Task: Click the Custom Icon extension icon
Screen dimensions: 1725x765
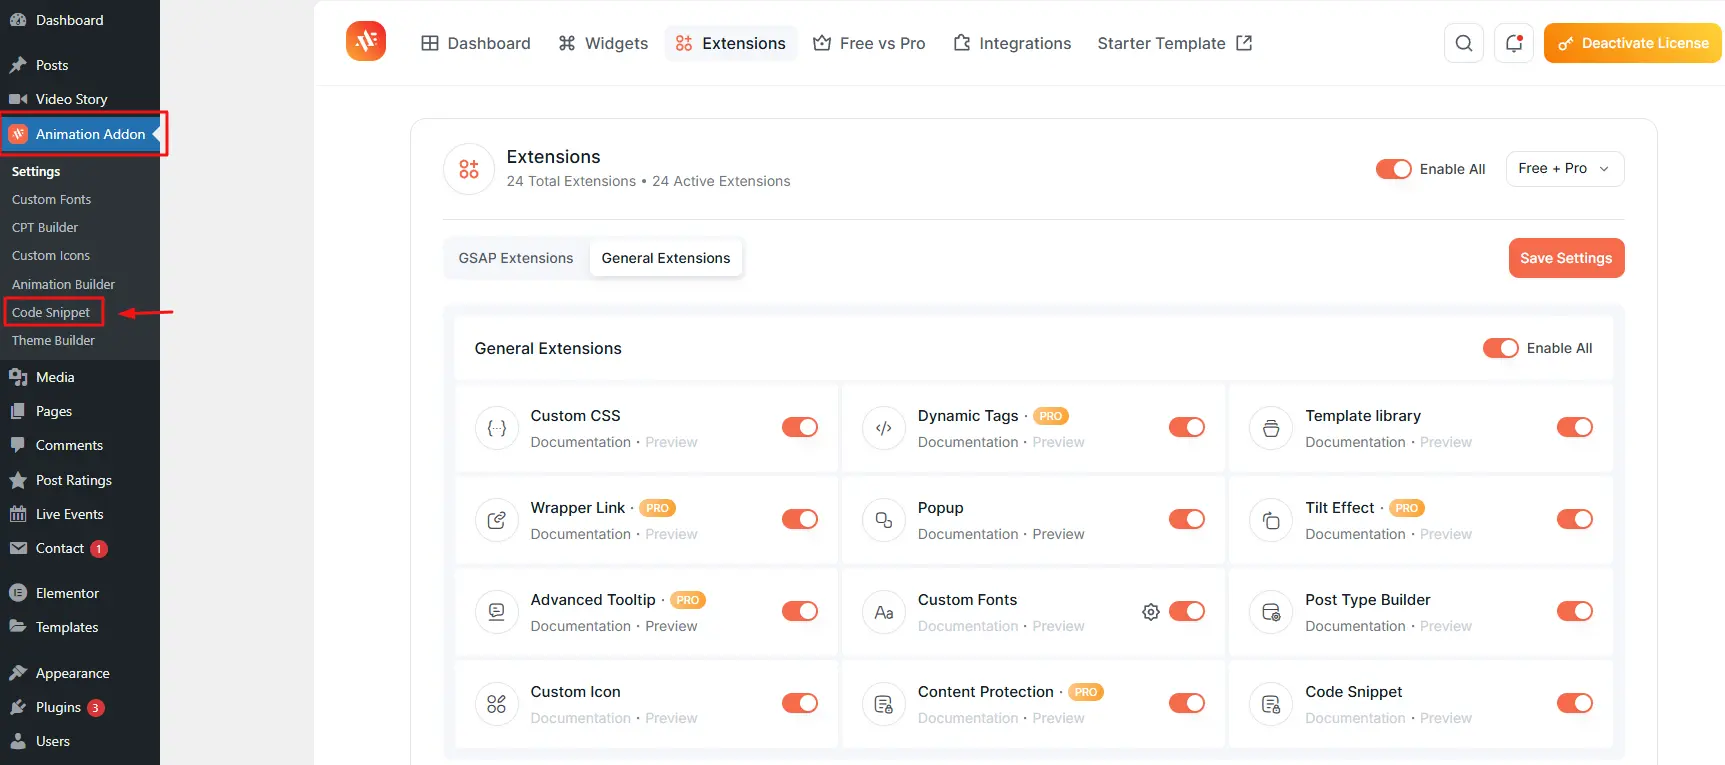Action: 497,704
